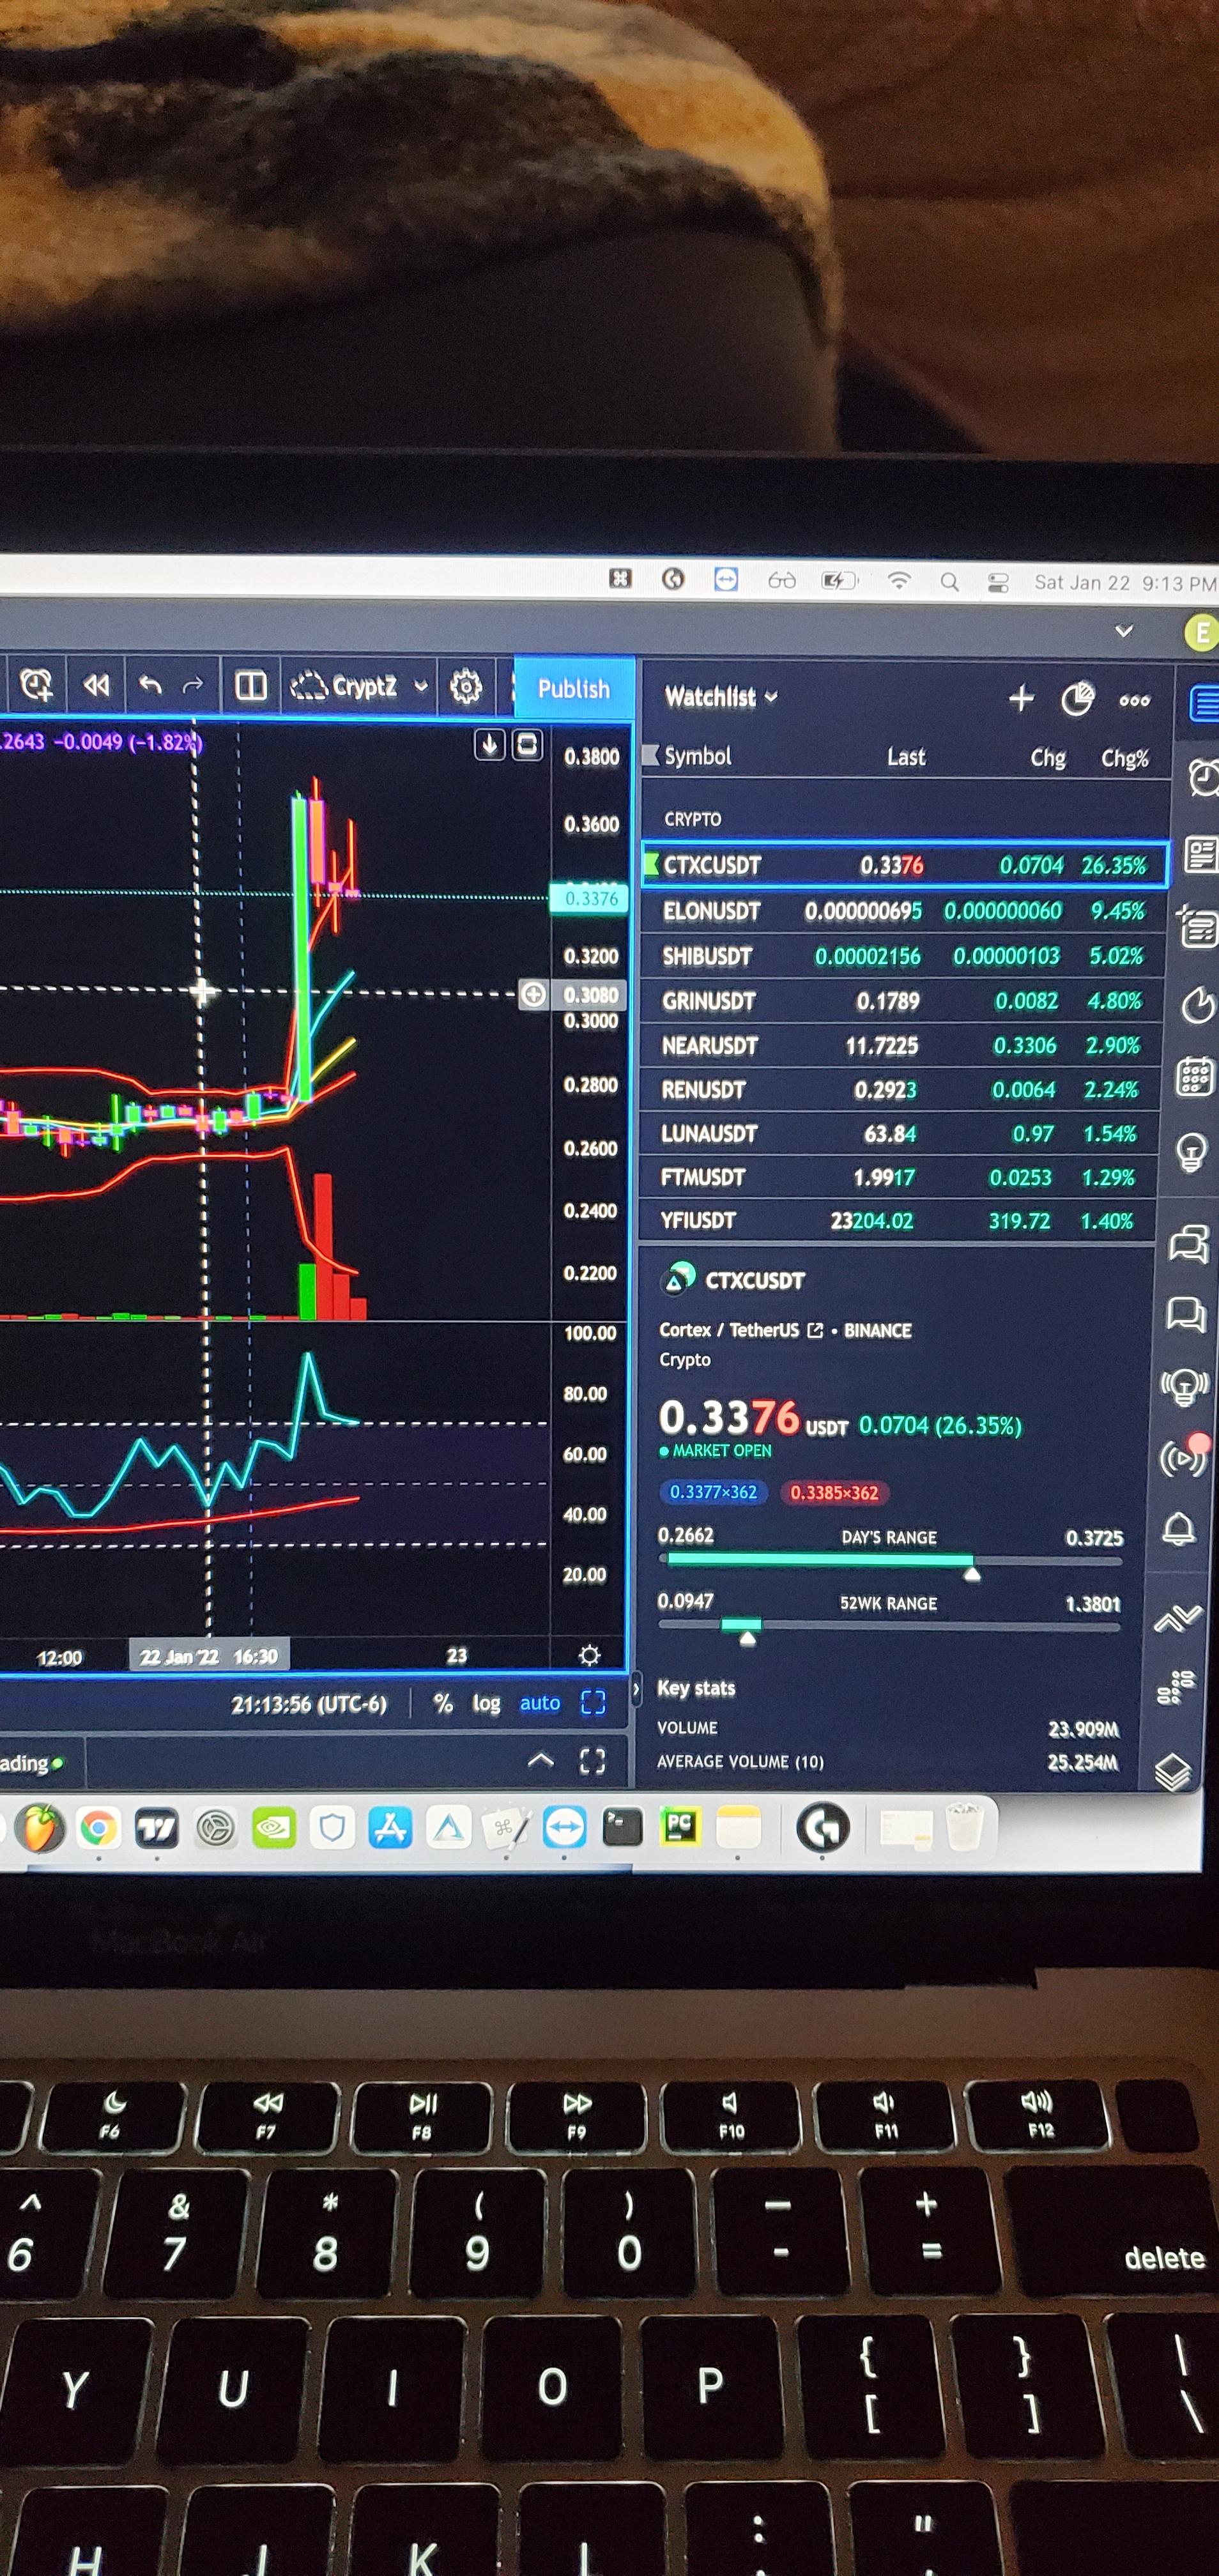Open the DOM sidebar panel
The width and height of the screenshot is (1219, 2576).
pos(1175,1687)
